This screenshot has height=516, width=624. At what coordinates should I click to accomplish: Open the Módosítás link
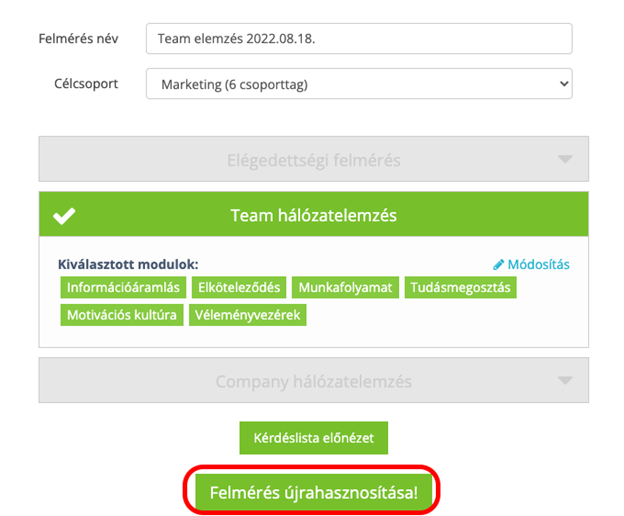pos(538,265)
